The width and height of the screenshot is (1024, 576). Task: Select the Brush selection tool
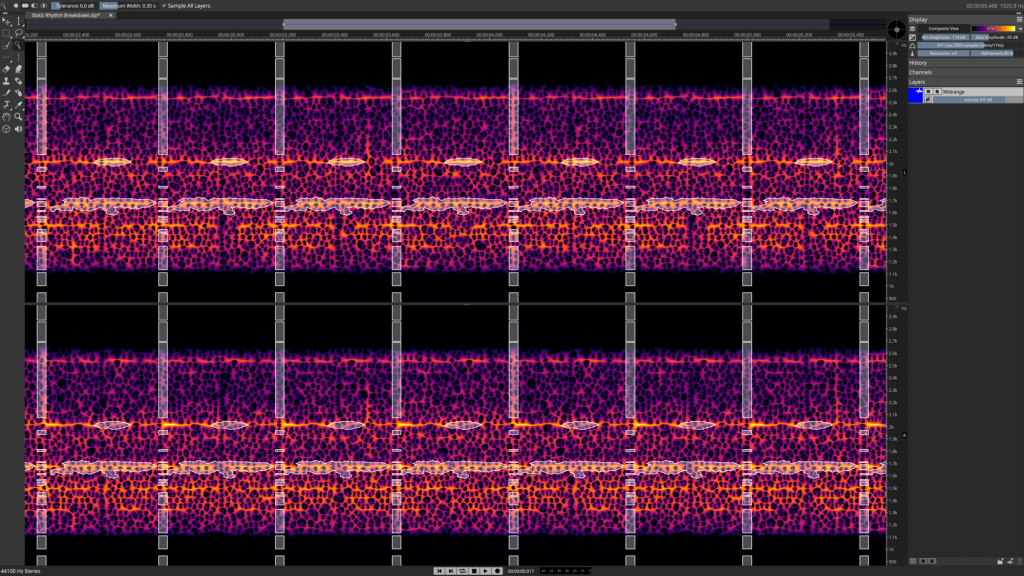[7, 45]
